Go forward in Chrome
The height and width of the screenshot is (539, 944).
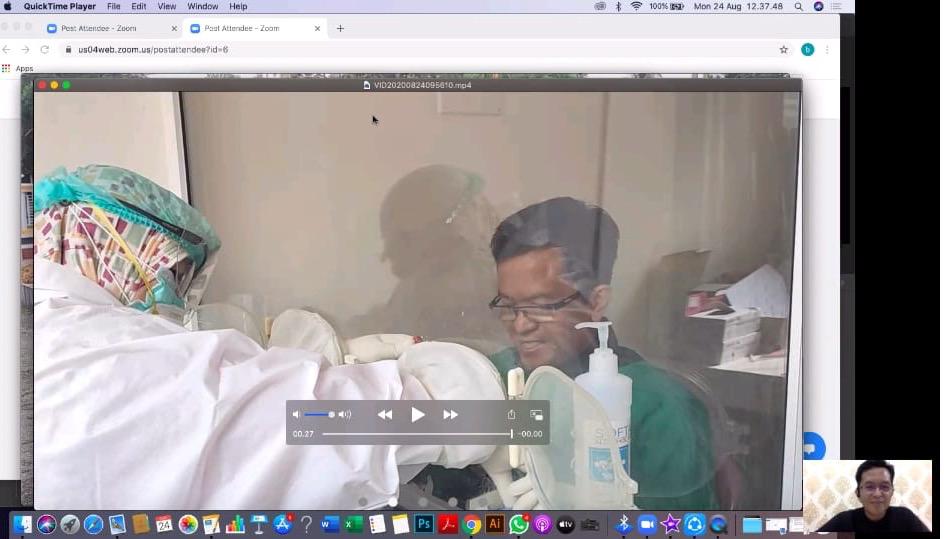pyautogui.click(x=25, y=49)
